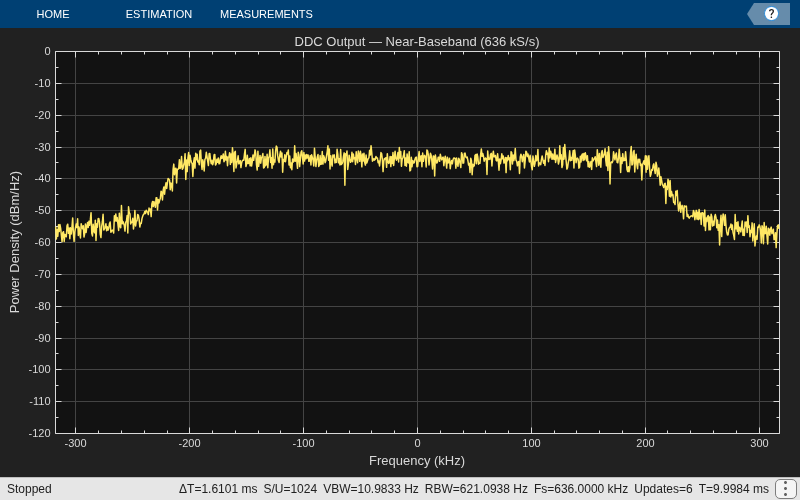This screenshot has width=800, height=500.
Task: Click the T=9.9984 ms status entry
Action: tap(734, 489)
